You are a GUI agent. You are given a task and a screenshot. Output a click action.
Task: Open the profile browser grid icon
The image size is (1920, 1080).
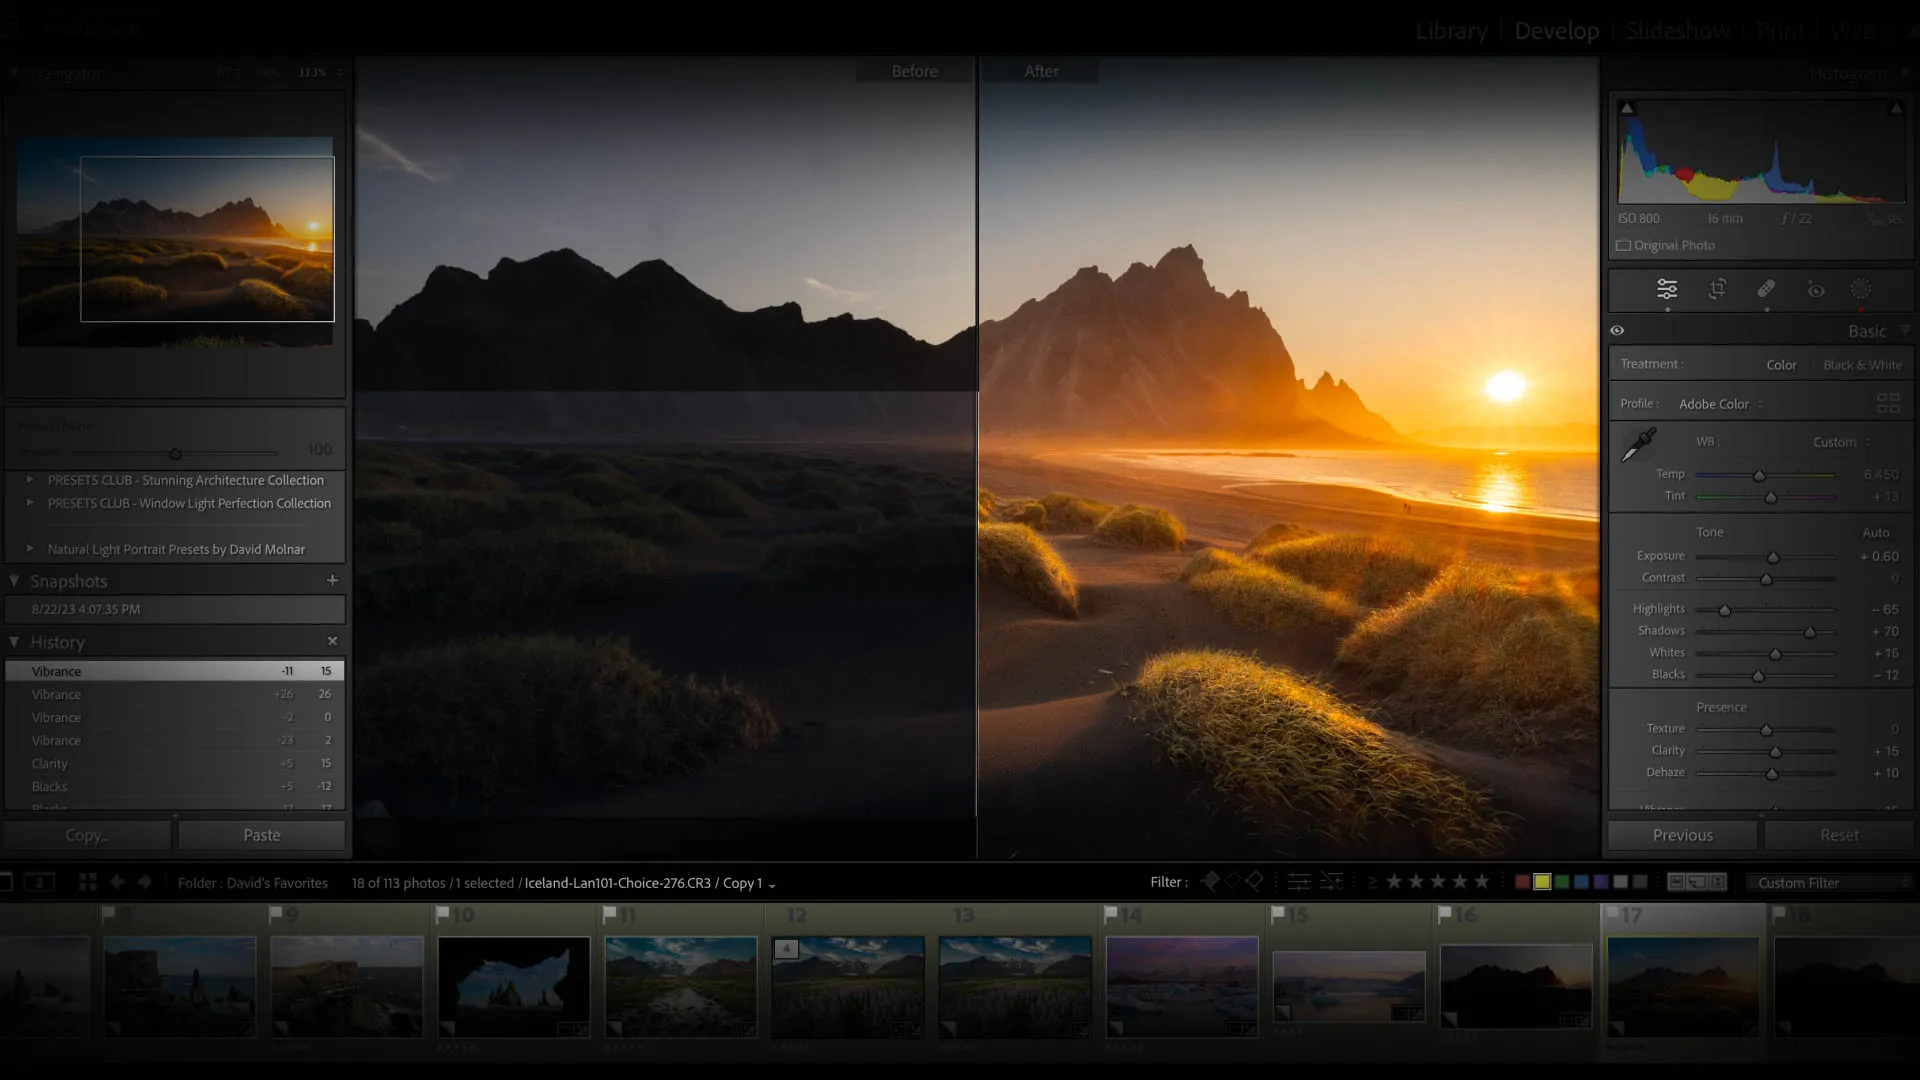coord(1888,403)
